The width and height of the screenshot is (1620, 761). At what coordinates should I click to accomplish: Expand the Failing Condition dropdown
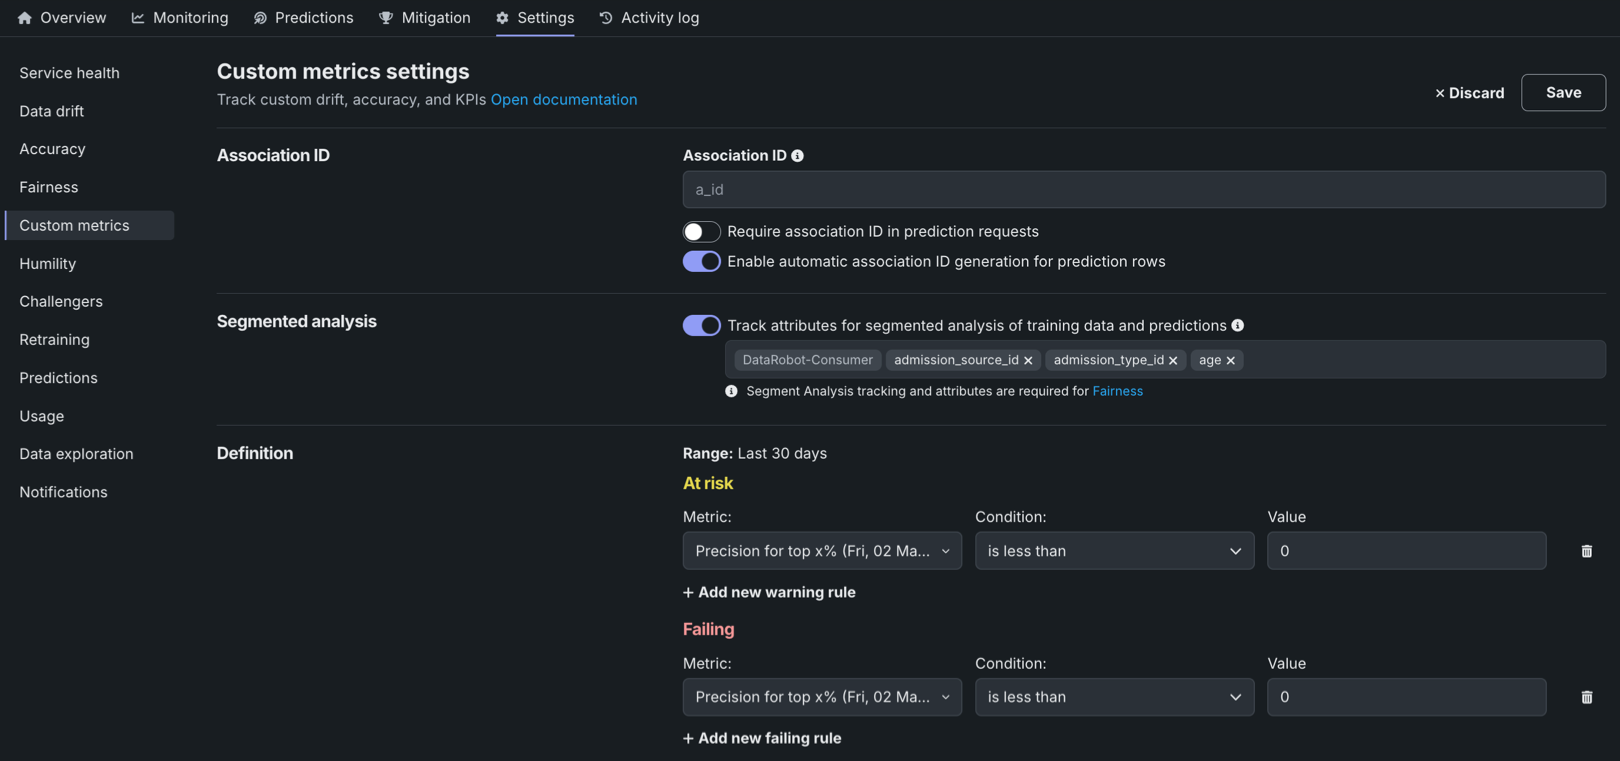[x=1114, y=697]
